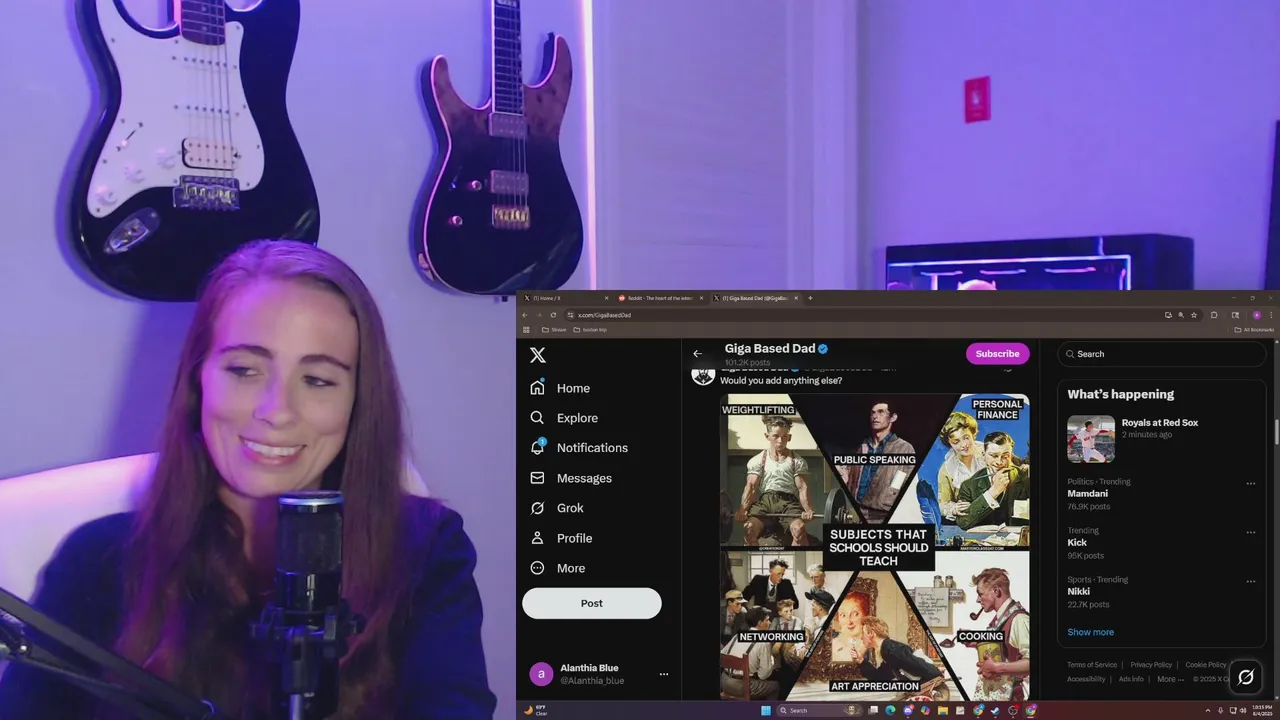Open Steam from the taskbar
This screenshot has height=720, width=1280.
point(994,710)
